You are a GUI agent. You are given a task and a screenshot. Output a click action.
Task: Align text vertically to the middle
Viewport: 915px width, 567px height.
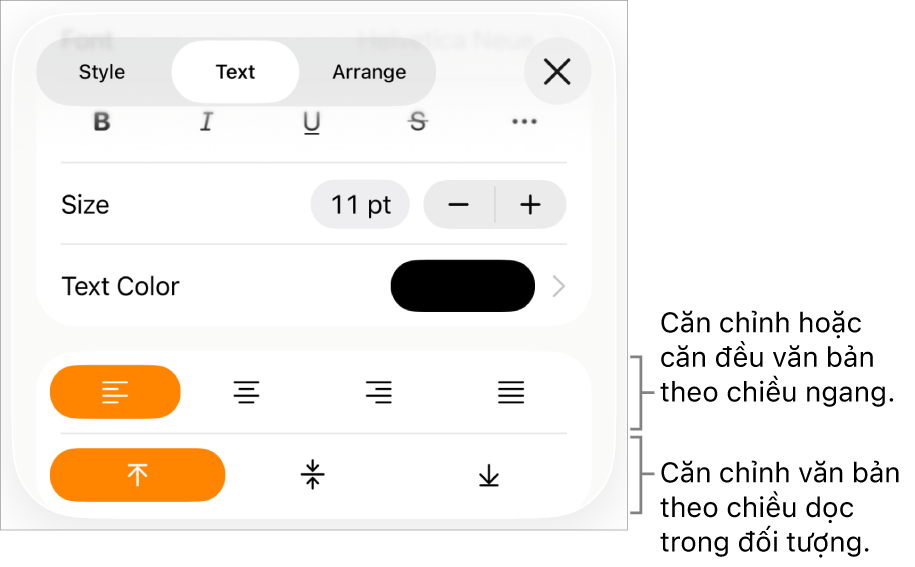click(x=313, y=475)
